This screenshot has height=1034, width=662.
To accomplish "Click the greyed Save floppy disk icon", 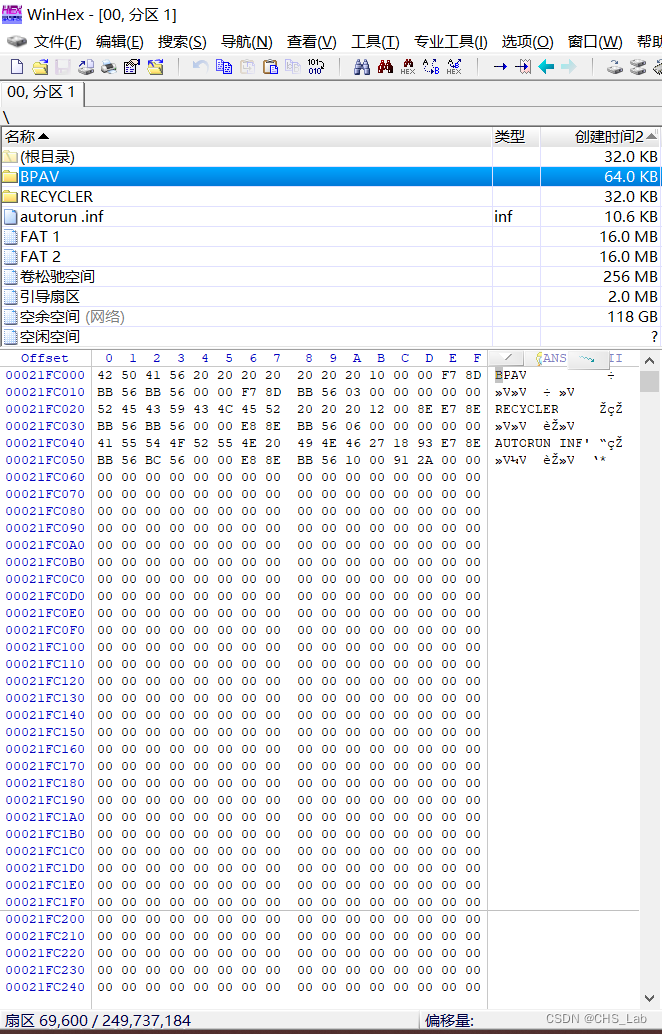I will [63, 67].
